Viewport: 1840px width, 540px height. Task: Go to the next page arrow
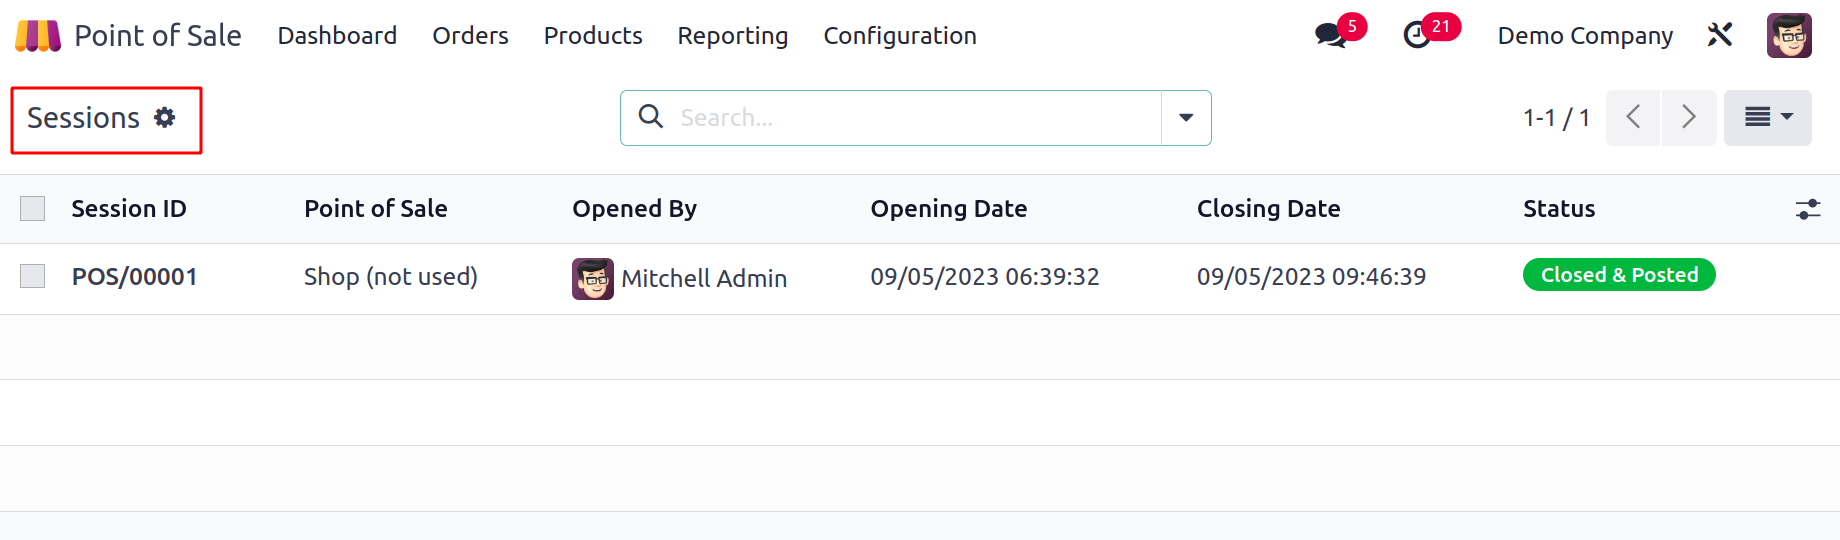[1689, 118]
